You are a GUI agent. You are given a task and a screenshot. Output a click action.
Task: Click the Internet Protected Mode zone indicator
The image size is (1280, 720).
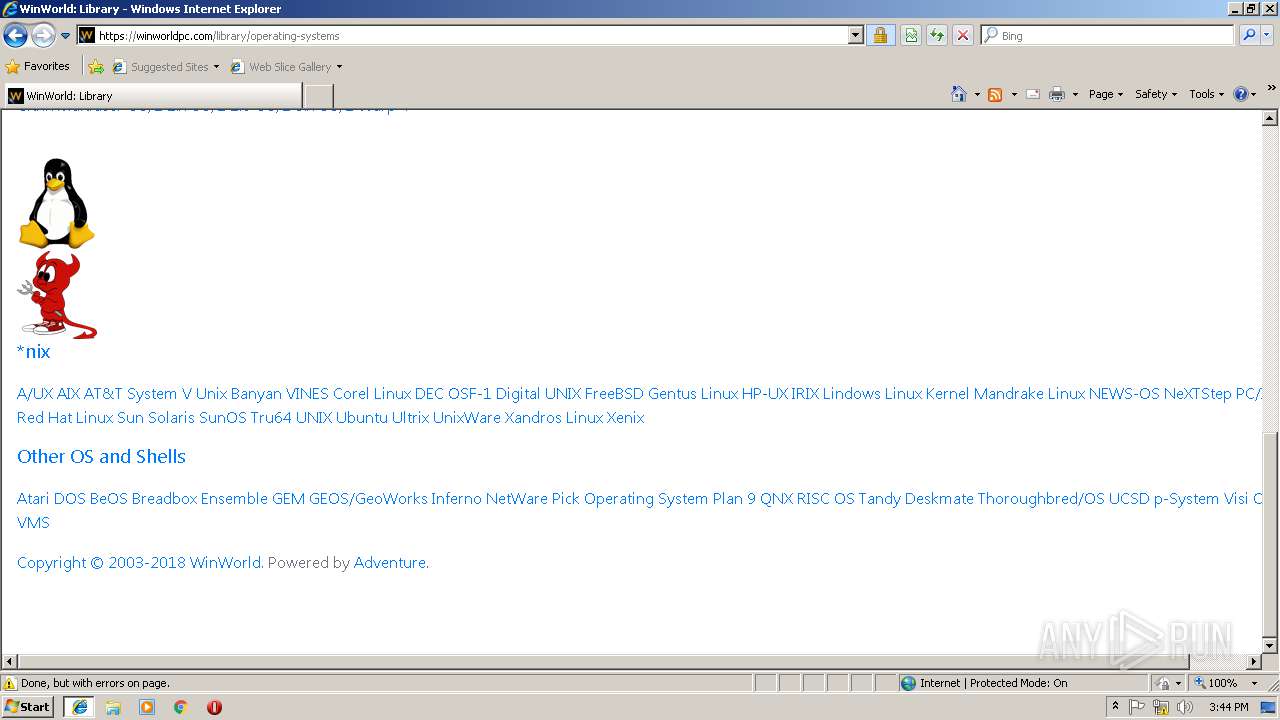tap(984, 683)
